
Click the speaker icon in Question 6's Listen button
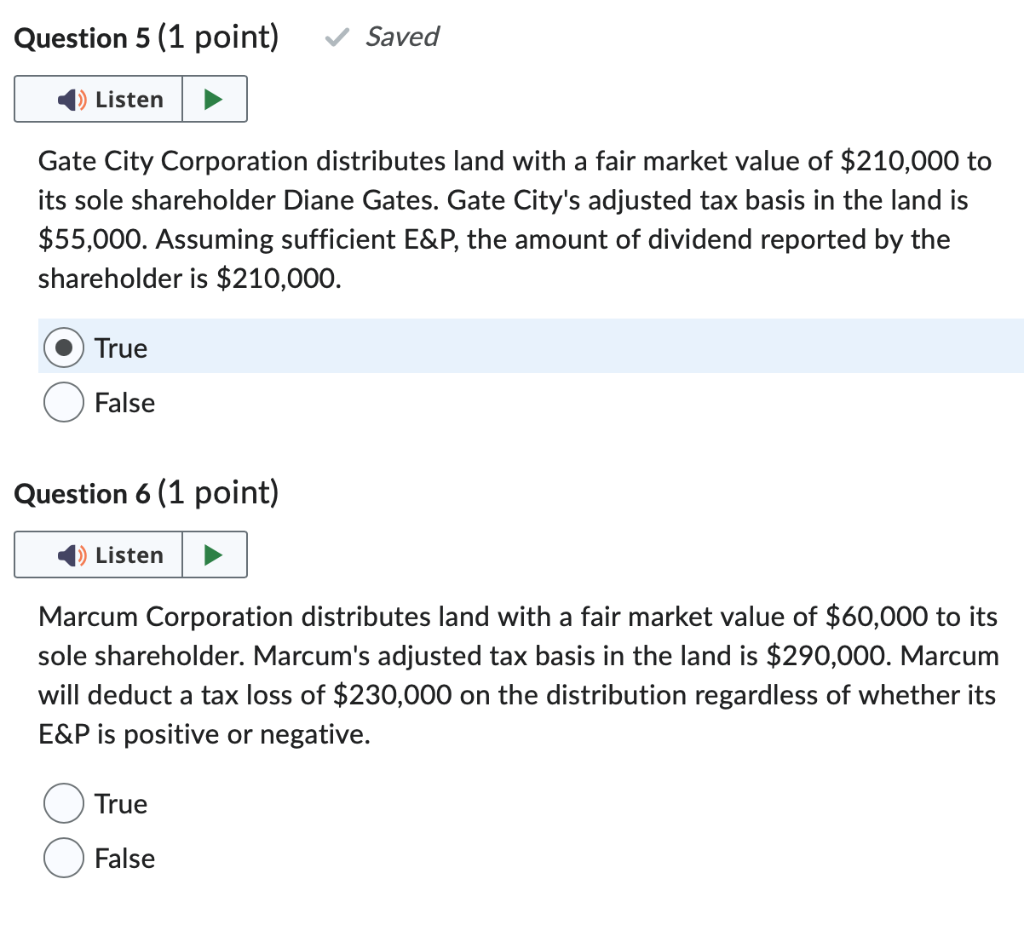72,555
